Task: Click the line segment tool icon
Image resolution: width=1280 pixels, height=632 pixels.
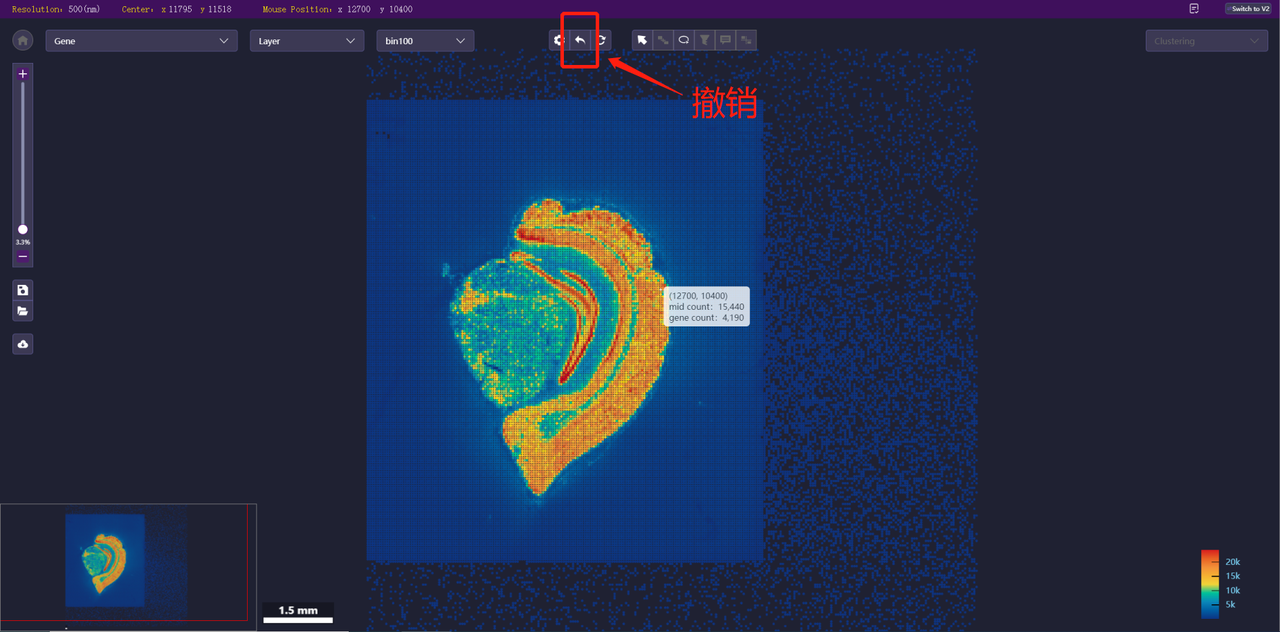Action: coord(663,40)
